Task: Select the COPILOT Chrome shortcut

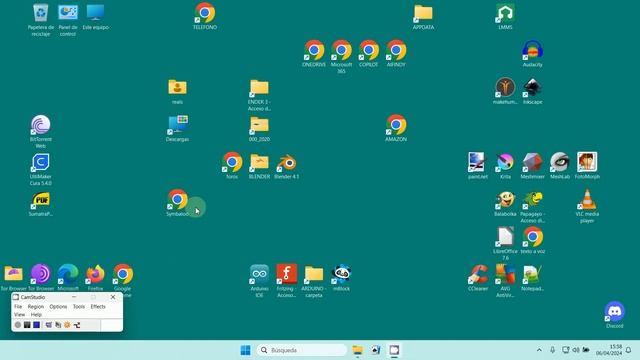Action: click(x=369, y=53)
